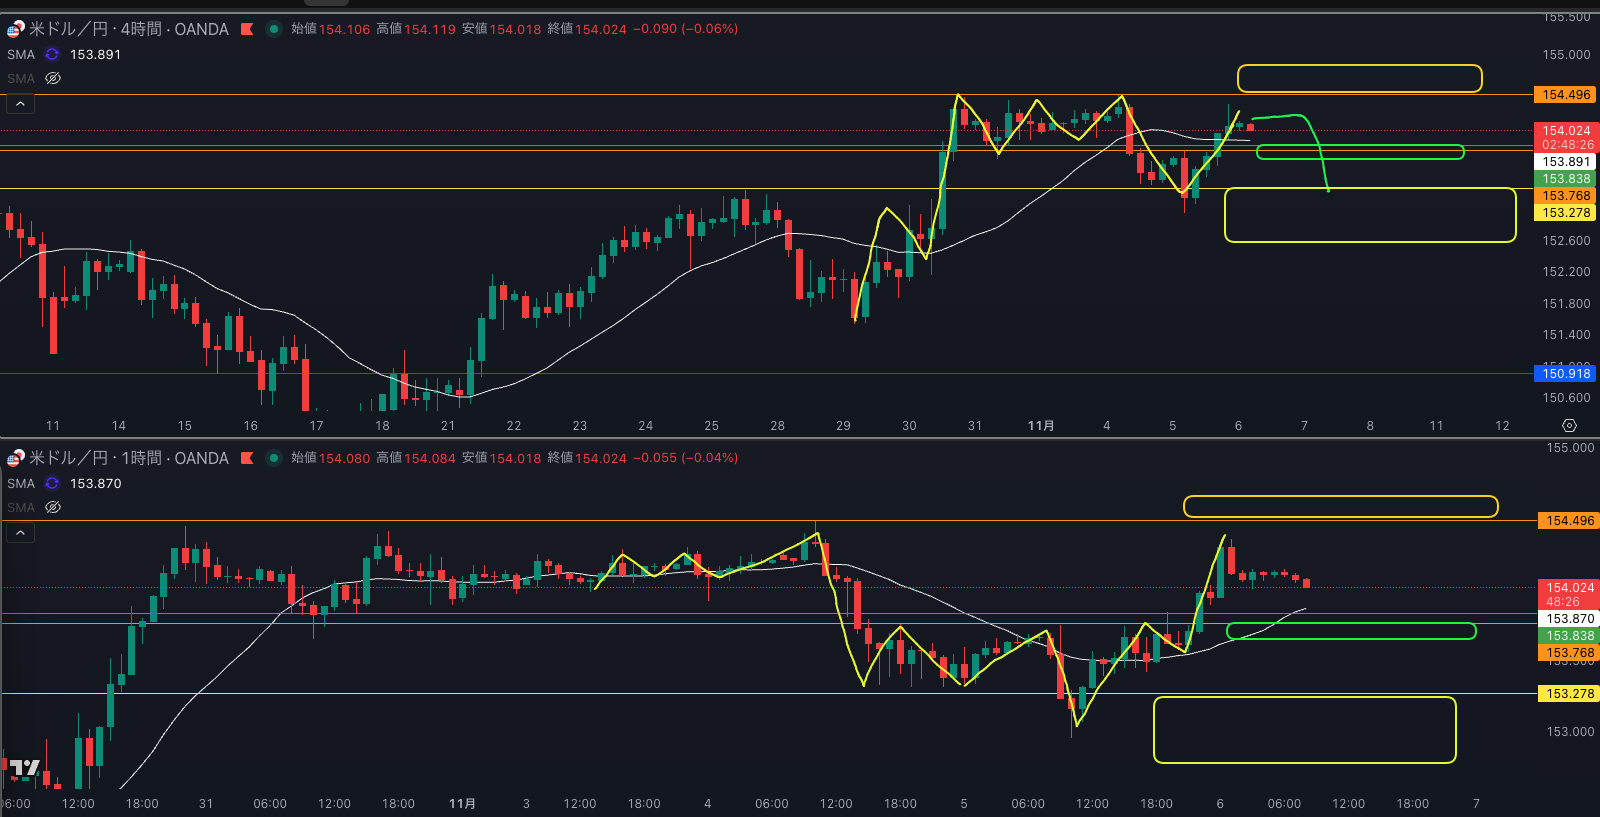This screenshot has height=817, width=1600.
Task: Click the SMA refresh icon in 1-hour chart
Action: (52, 483)
